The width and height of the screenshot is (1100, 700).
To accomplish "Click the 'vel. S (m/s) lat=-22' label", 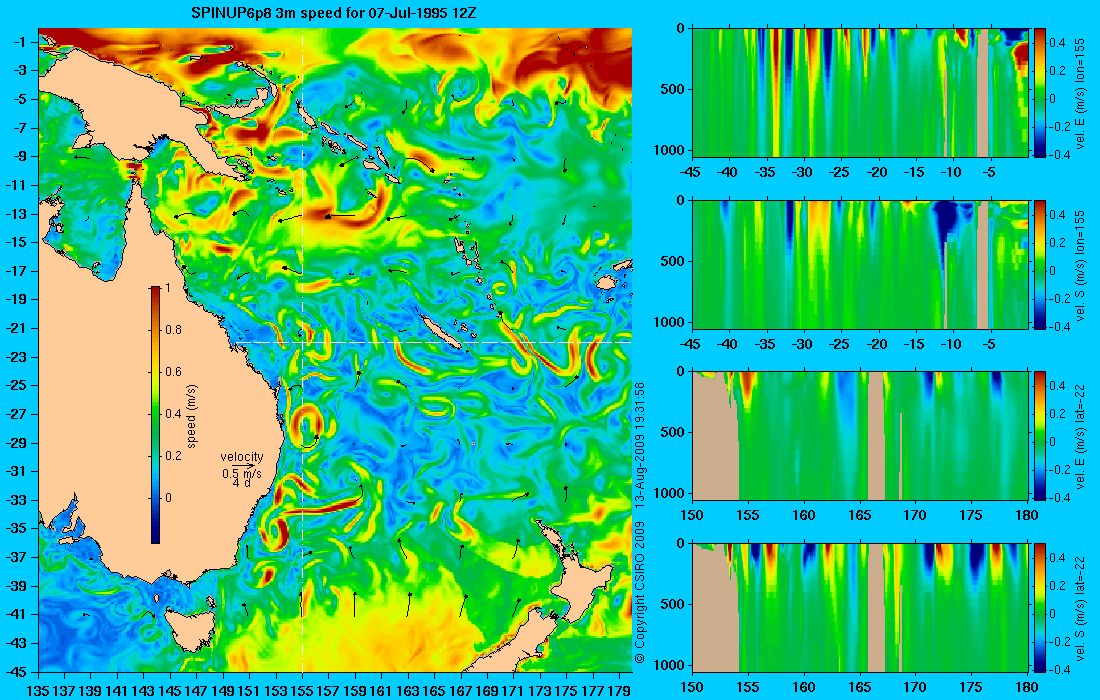I will pyautogui.click(x=1080, y=608).
